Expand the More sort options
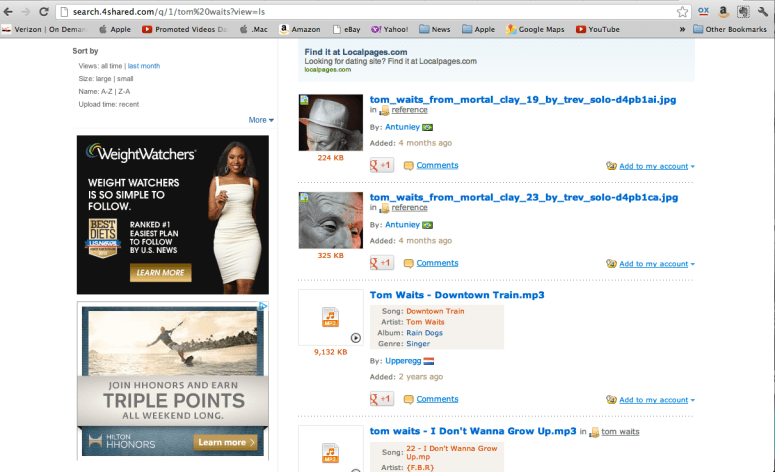The width and height of the screenshot is (775, 472). coord(261,120)
